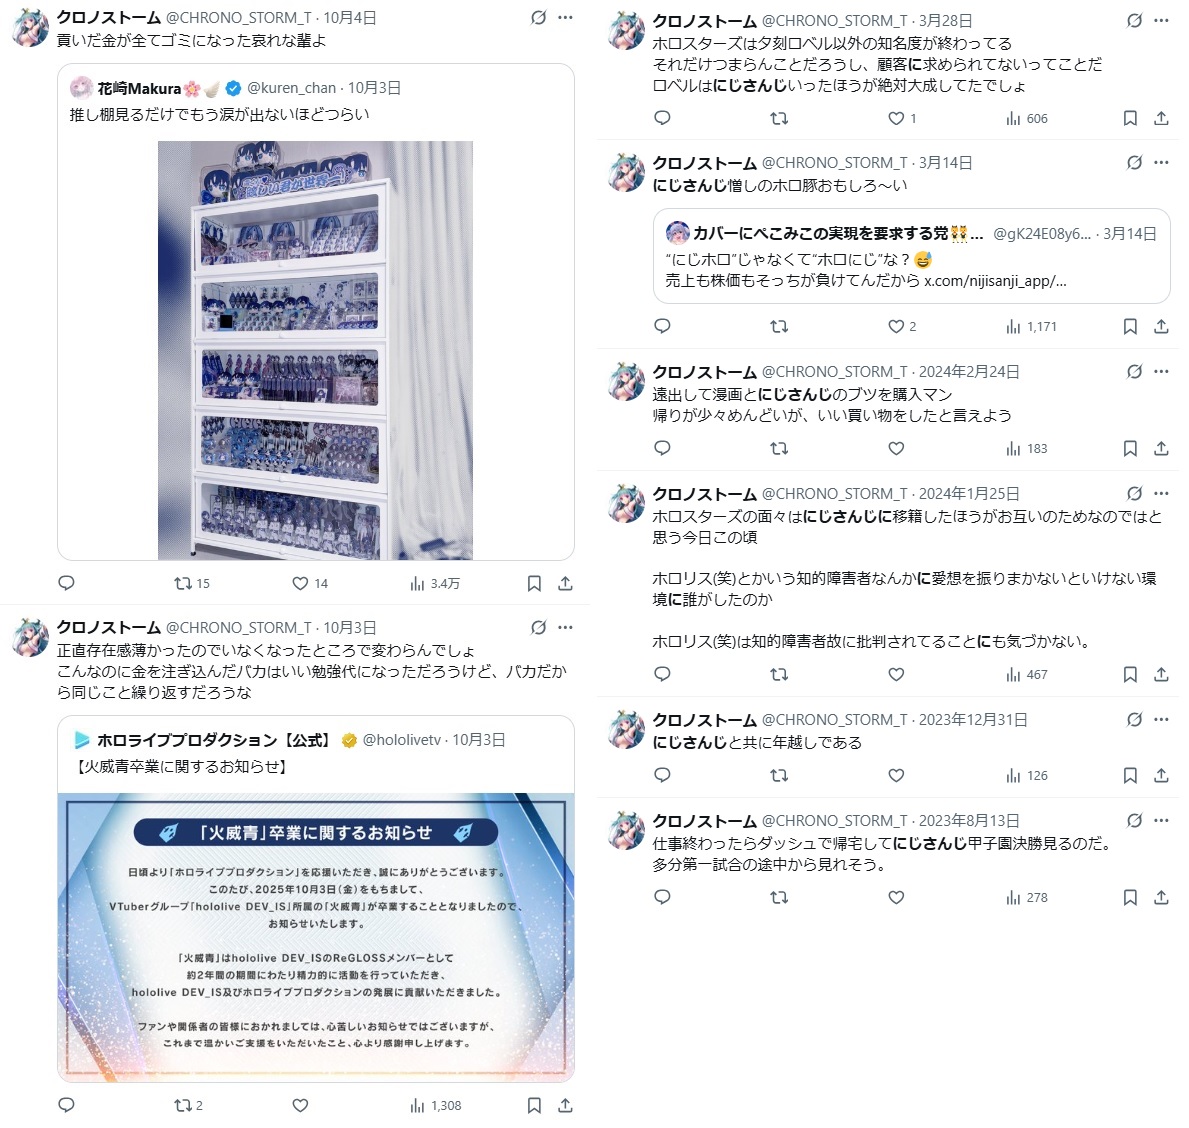The width and height of the screenshot is (1189, 1128).
Task: Share the 2023 December 31 tweet
Action: pos(1161,775)
